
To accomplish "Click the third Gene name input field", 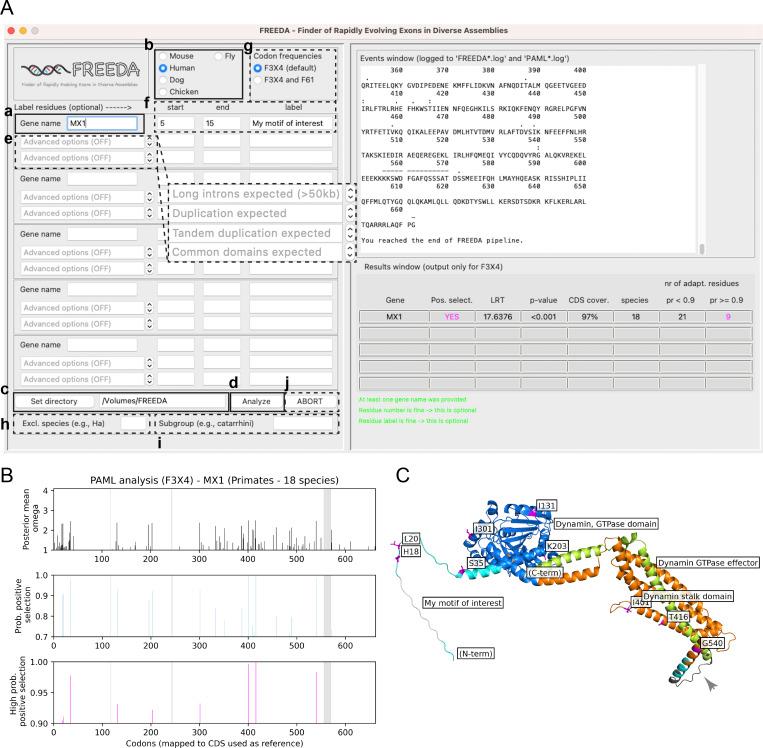I will (x=102, y=234).
